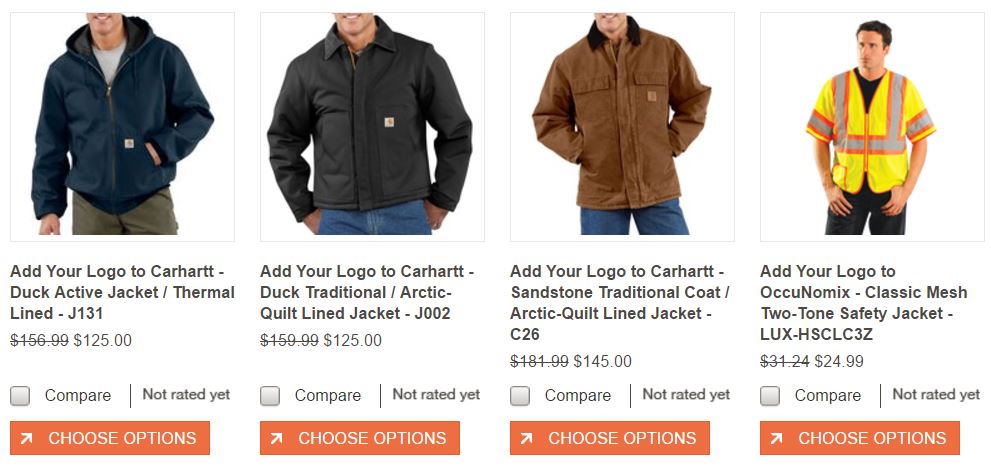Choose options for the $145.00 Sandstone coat

click(x=610, y=438)
